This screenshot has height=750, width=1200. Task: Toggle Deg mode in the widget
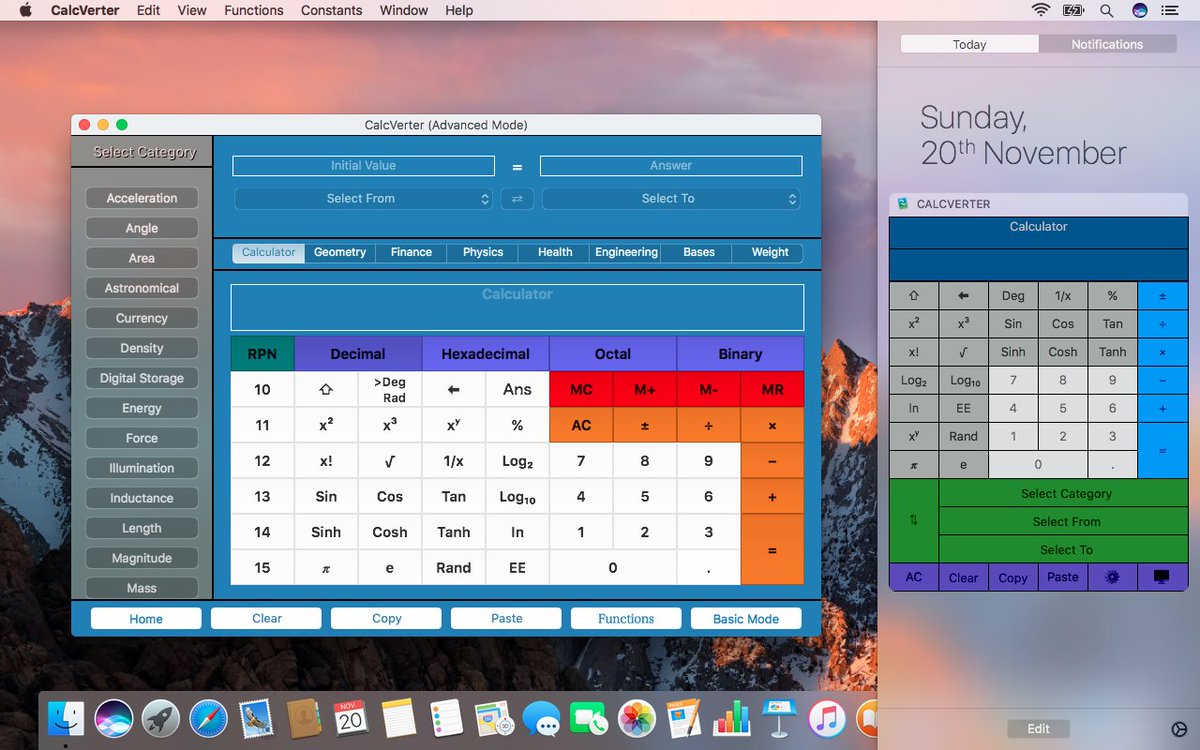1013,296
